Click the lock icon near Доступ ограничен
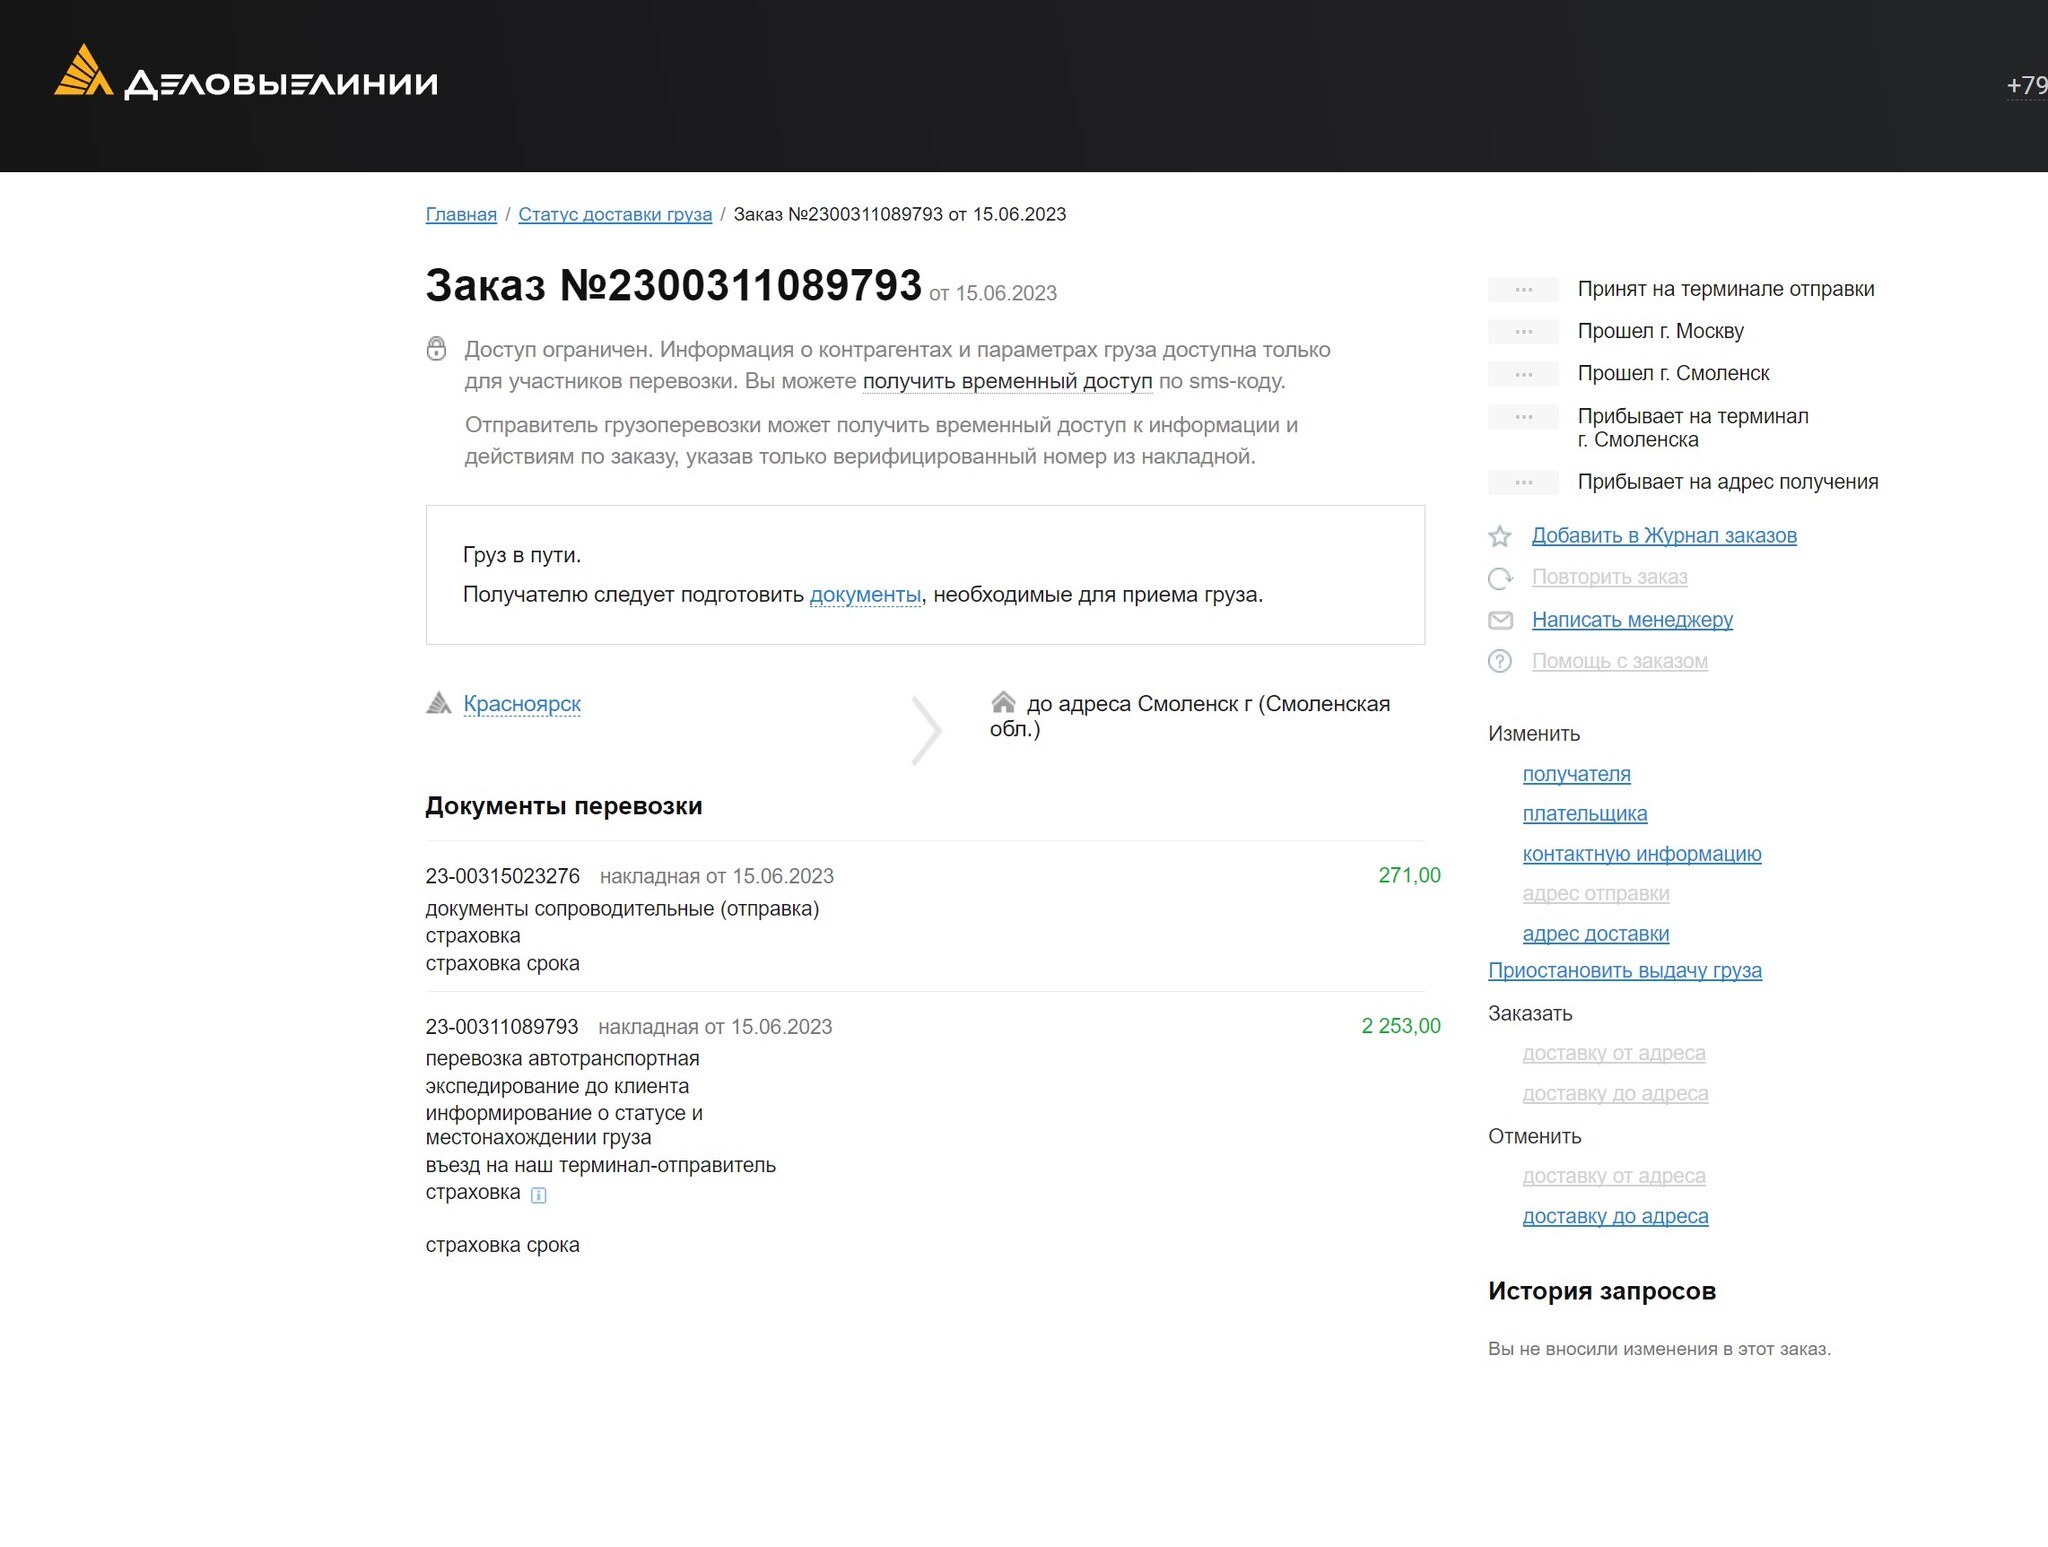The height and width of the screenshot is (1547, 2048). [436, 348]
